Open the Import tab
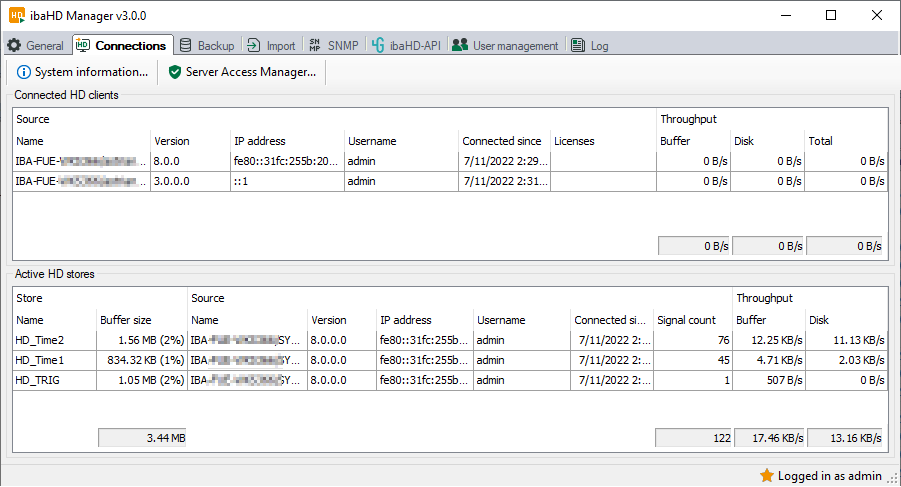 tap(271, 46)
